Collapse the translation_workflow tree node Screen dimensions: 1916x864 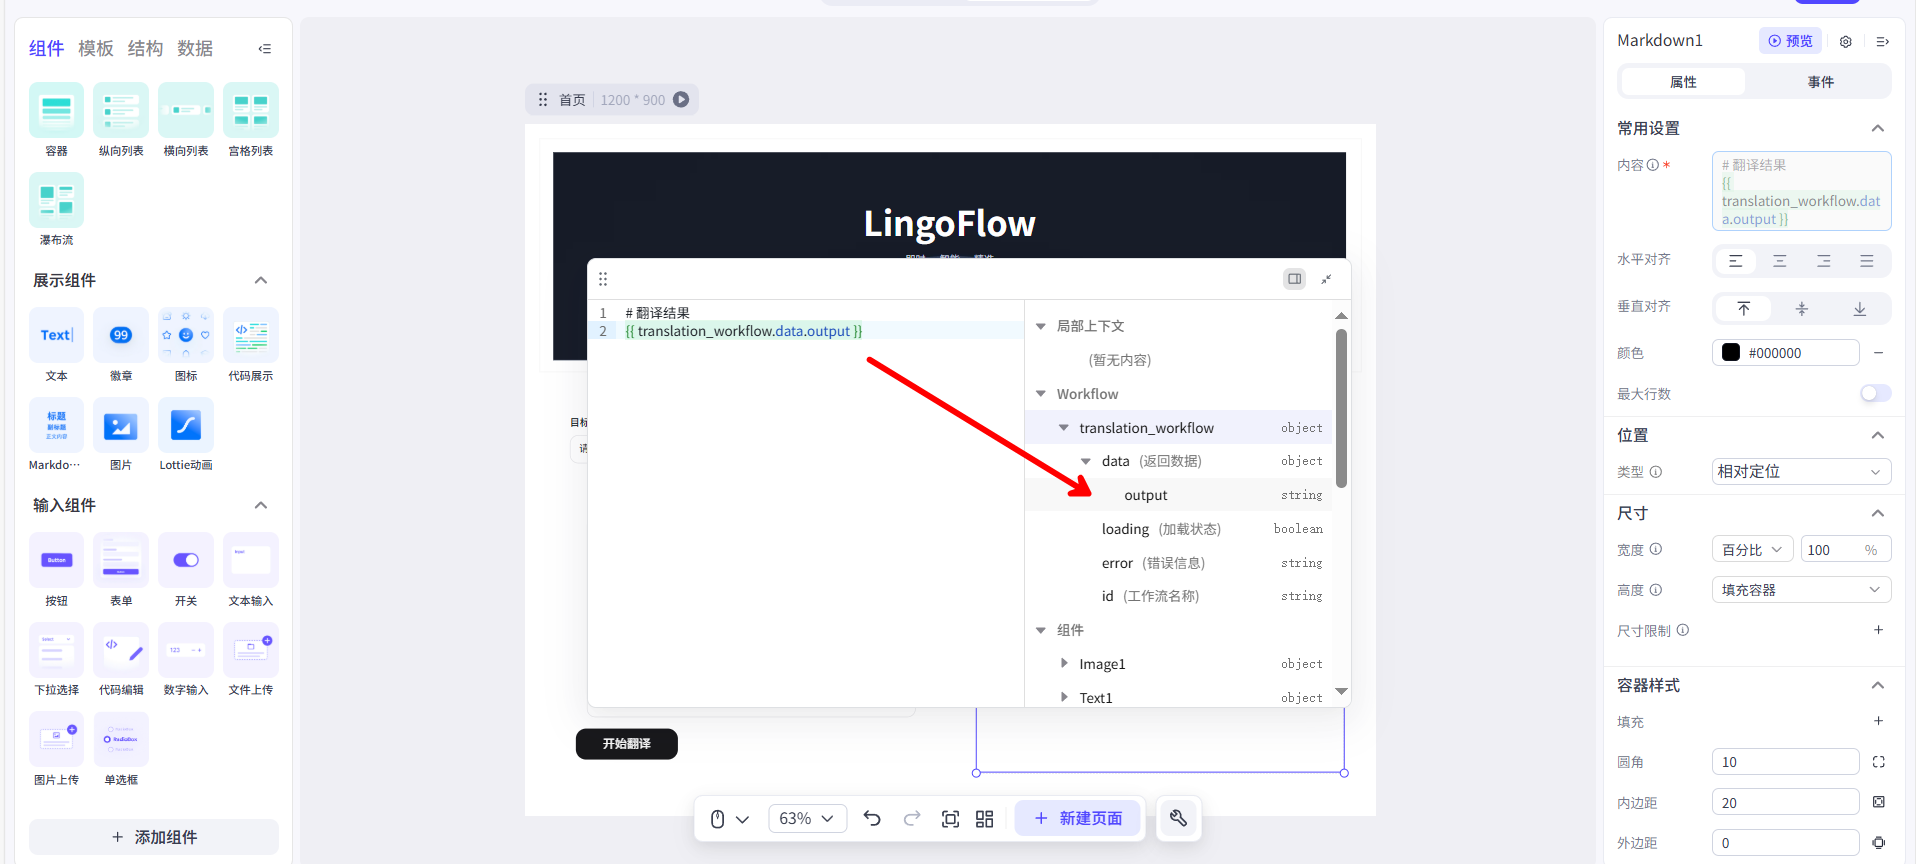(1064, 428)
